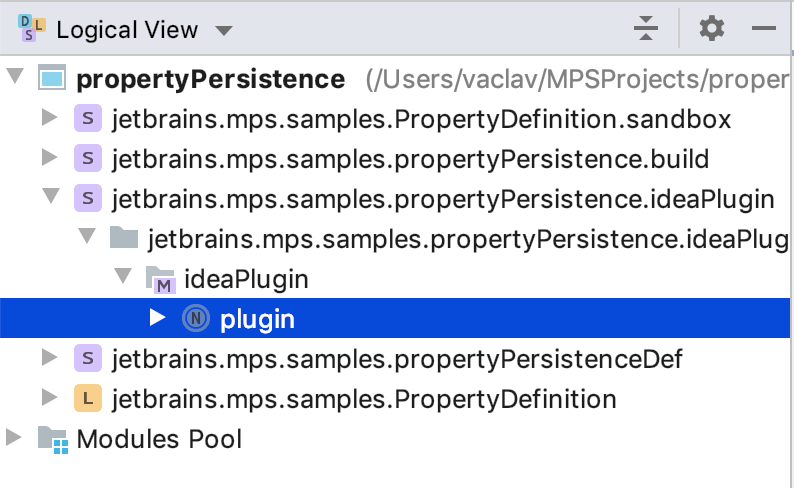This screenshot has width=794, height=488.
Task: Collapse the propertyPersistence project node
Action: tap(15, 79)
